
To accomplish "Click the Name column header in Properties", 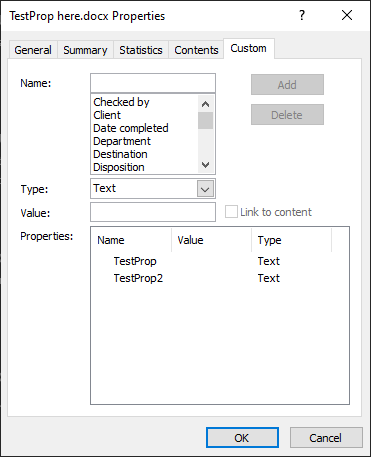I will (131, 240).
